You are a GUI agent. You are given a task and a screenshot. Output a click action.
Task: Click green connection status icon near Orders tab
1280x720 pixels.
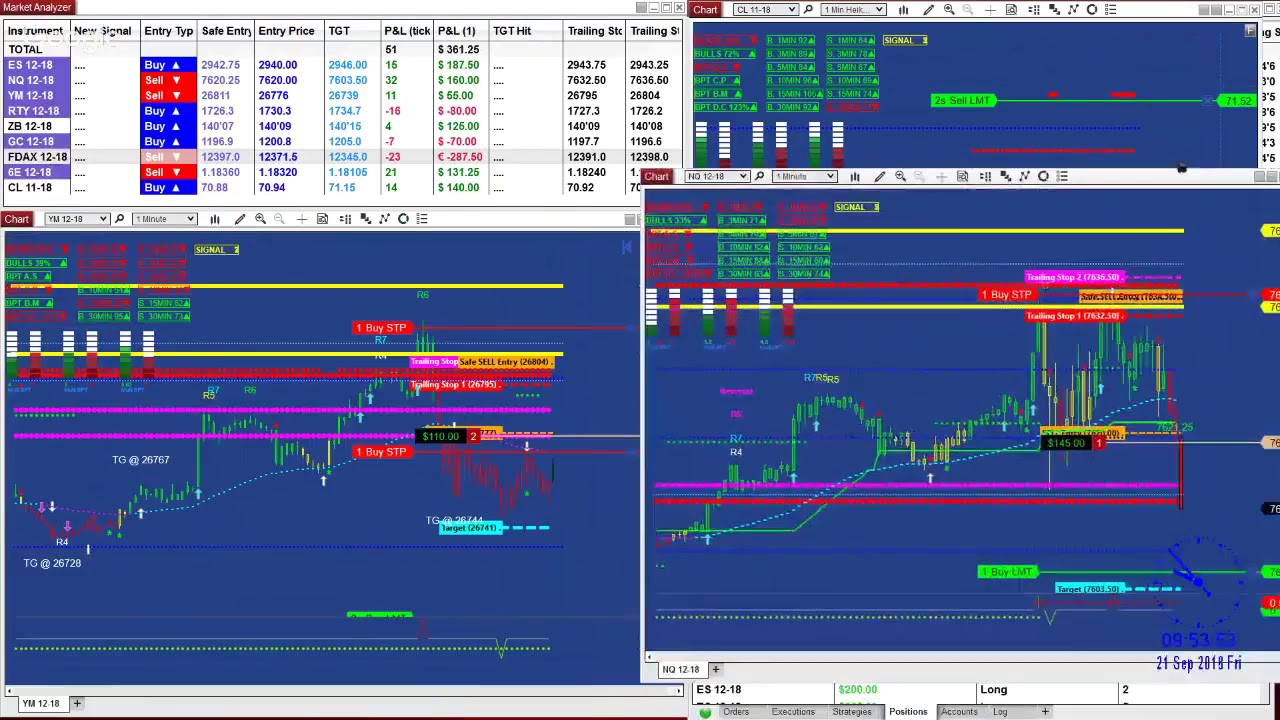click(704, 712)
